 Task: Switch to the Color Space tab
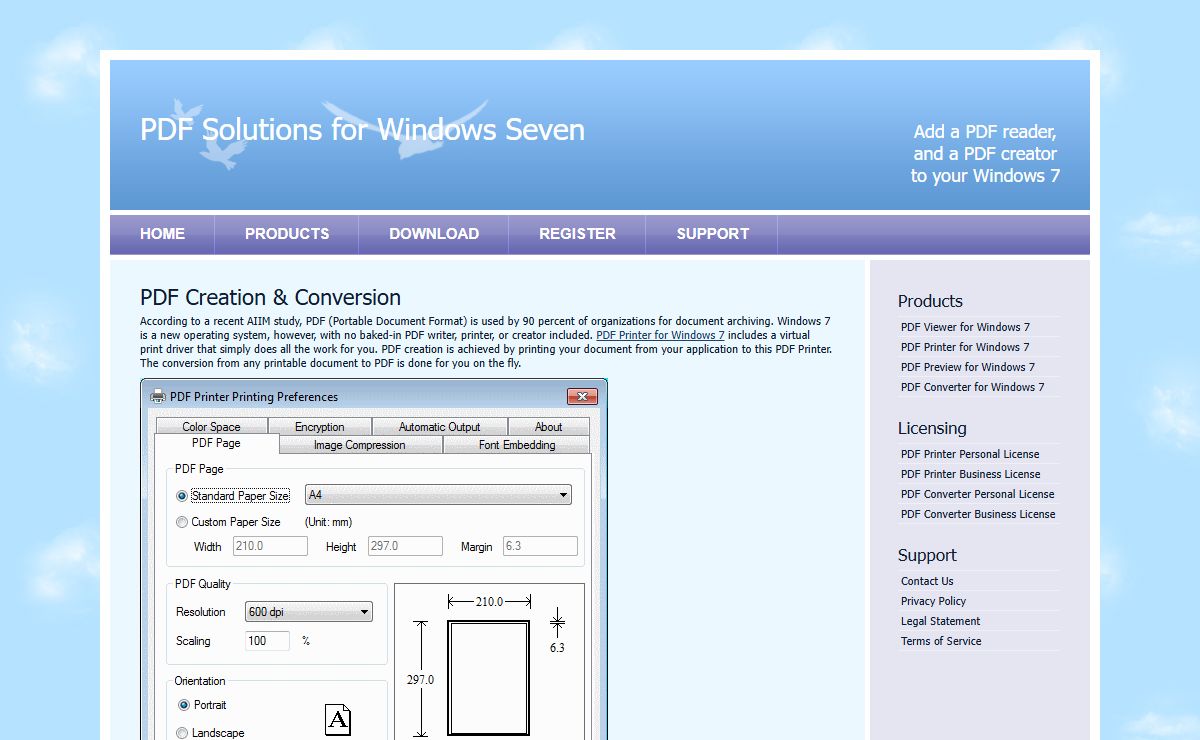[211, 427]
